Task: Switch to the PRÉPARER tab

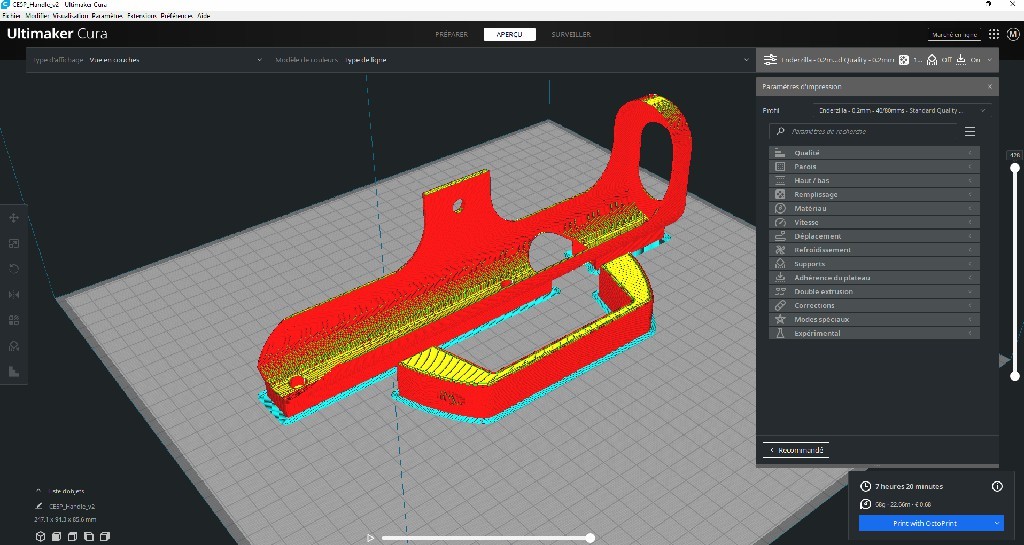Action: (452, 34)
